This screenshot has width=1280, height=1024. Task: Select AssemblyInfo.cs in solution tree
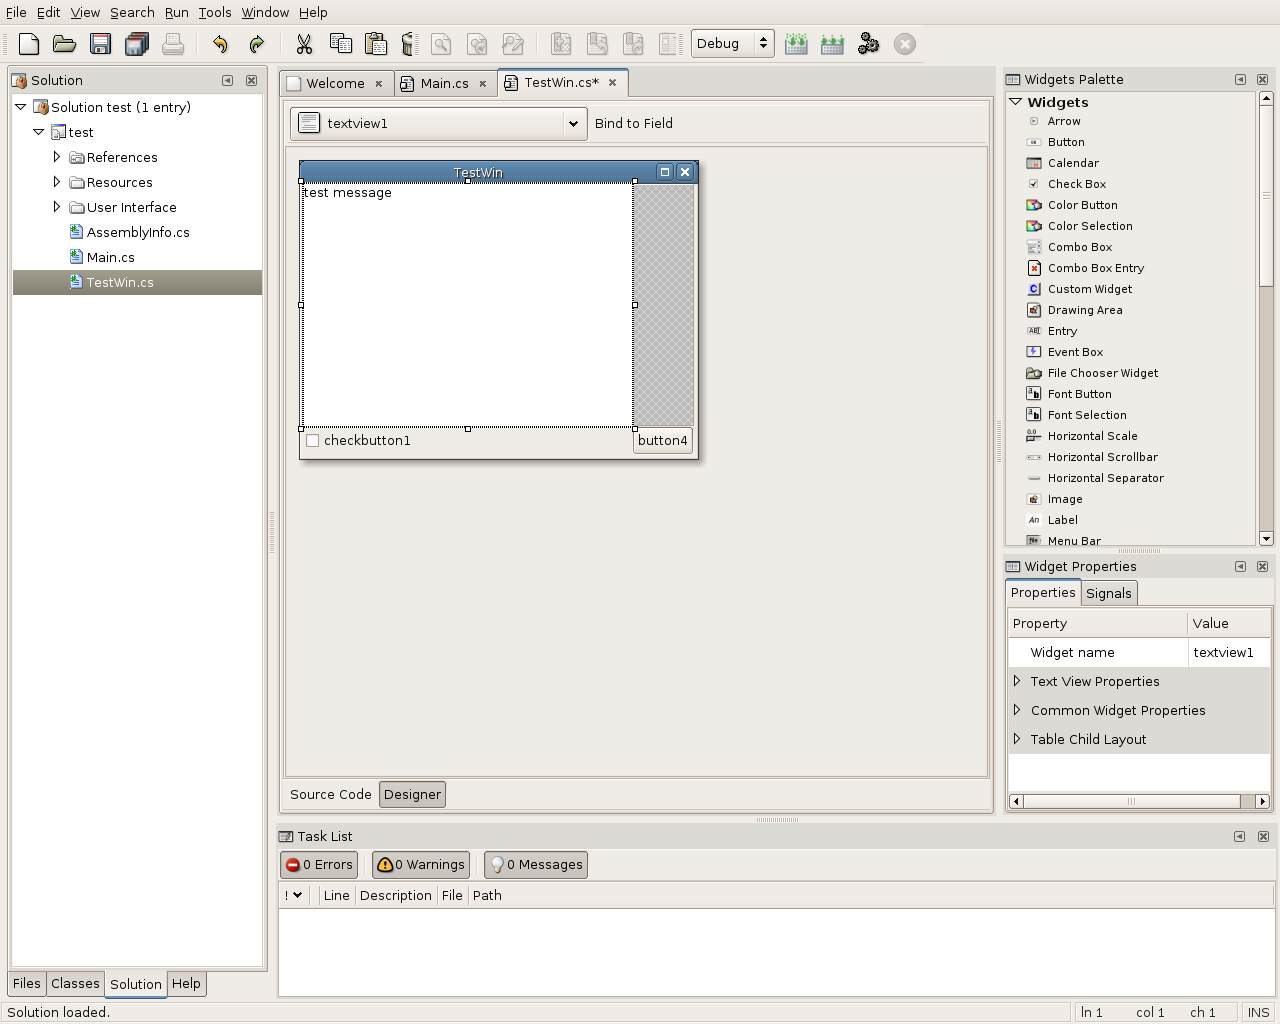[x=138, y=232]
